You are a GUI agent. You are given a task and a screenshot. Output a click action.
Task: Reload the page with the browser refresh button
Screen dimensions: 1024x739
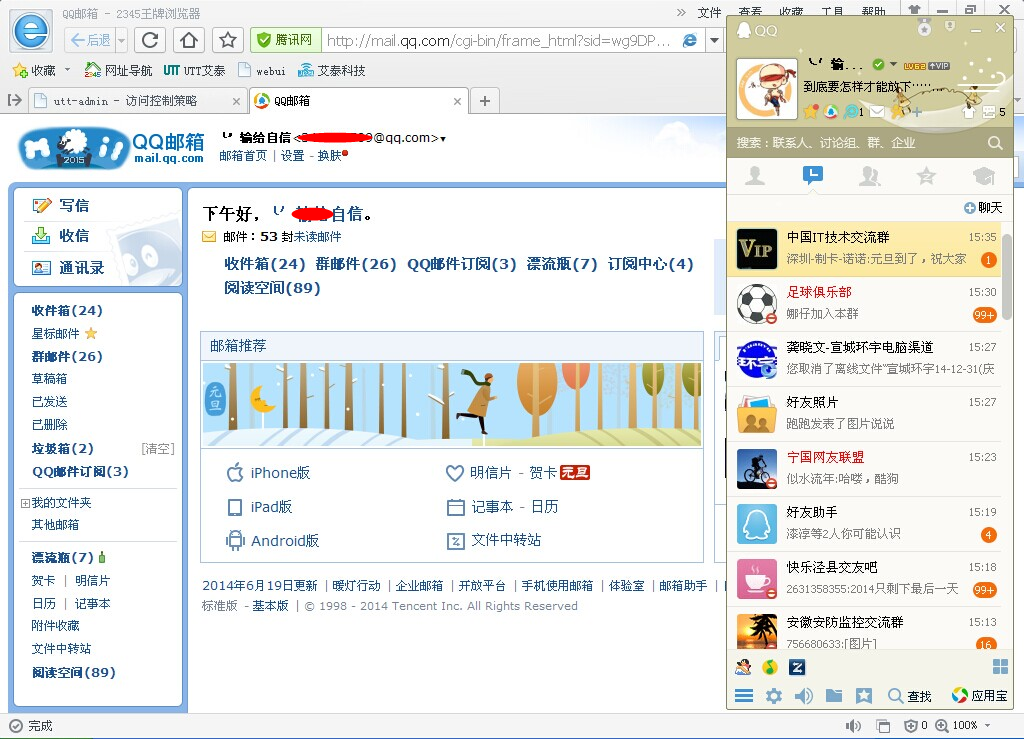150,40
